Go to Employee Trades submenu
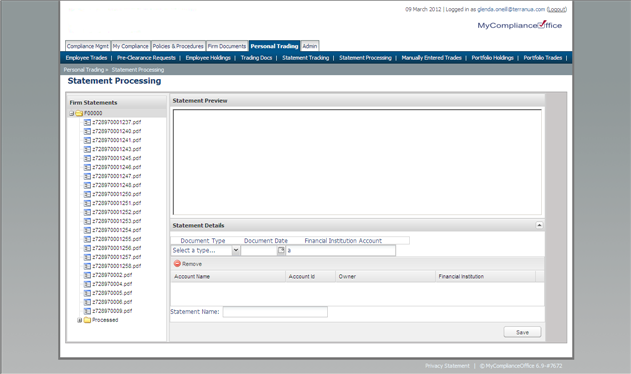Viewport: 631px width, 374px height. click(86, 58)
